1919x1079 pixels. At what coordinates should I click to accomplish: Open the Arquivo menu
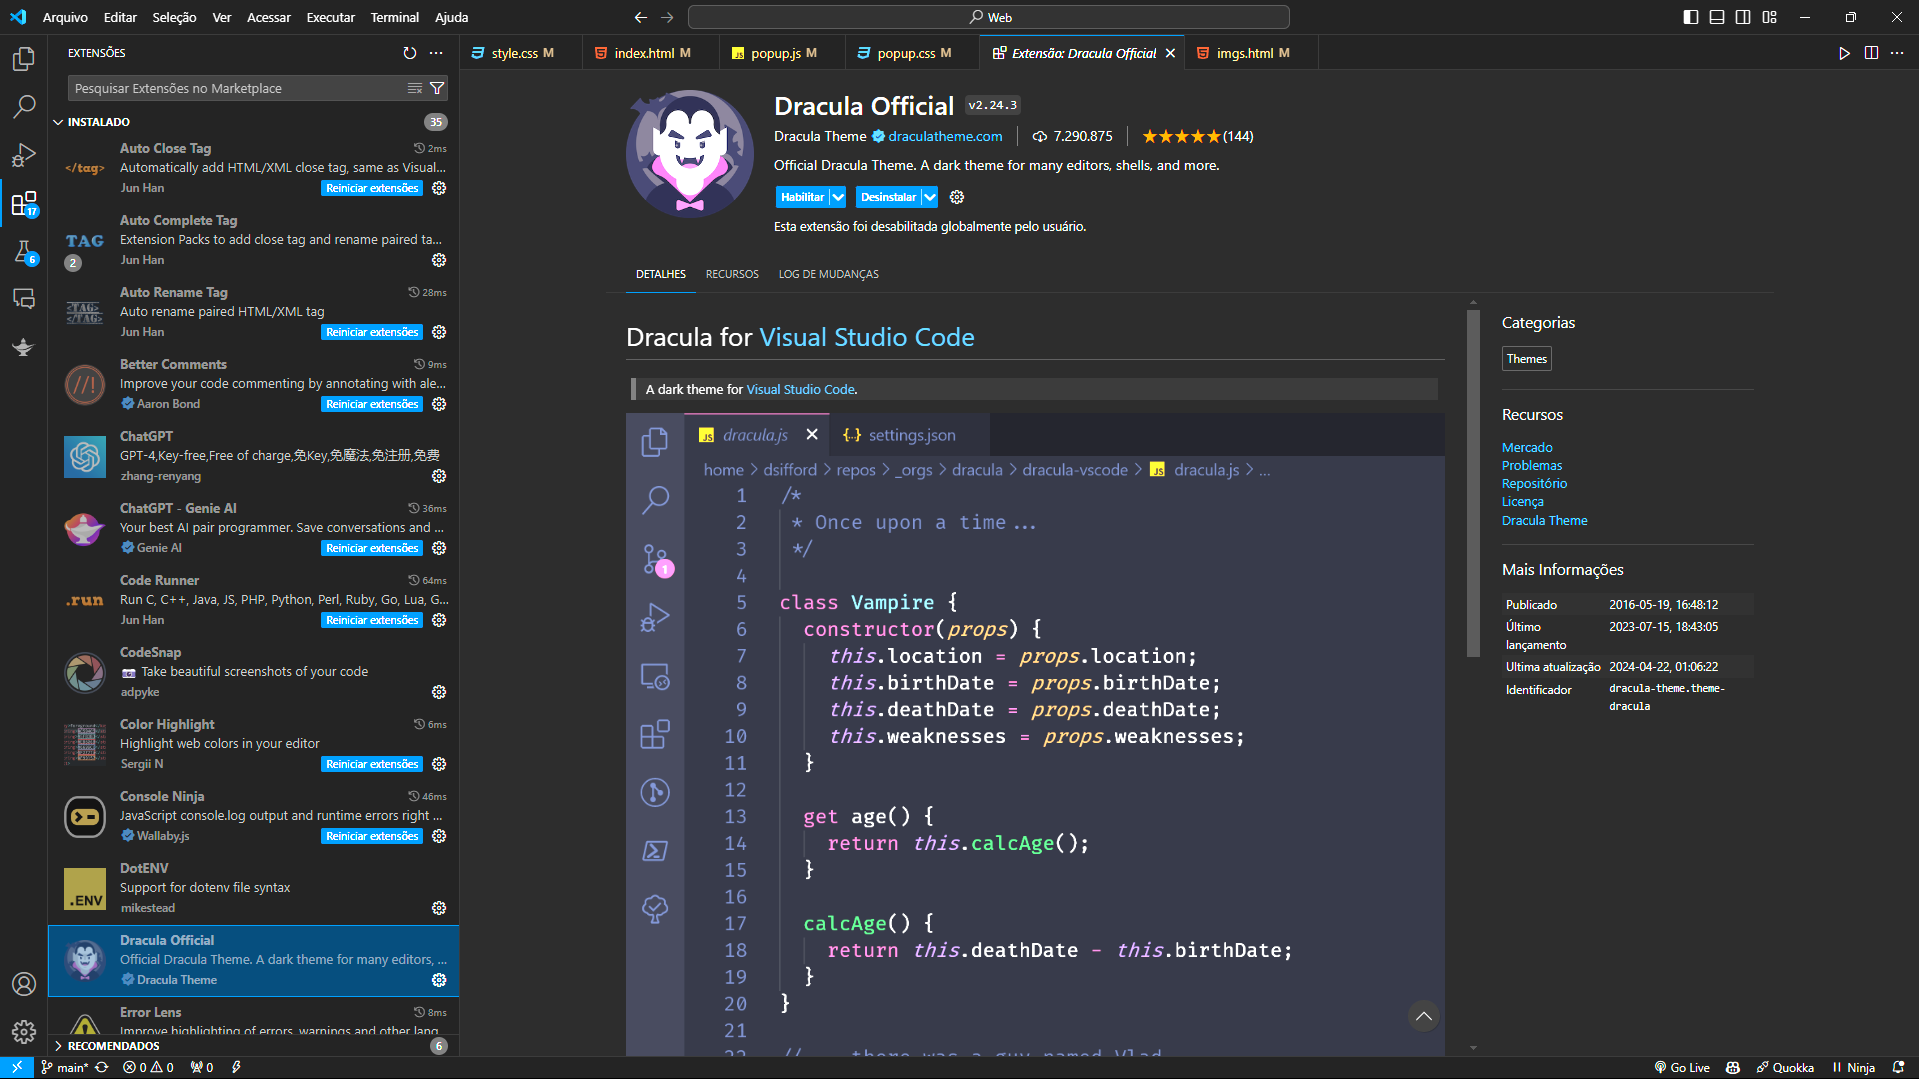[65, 17]
